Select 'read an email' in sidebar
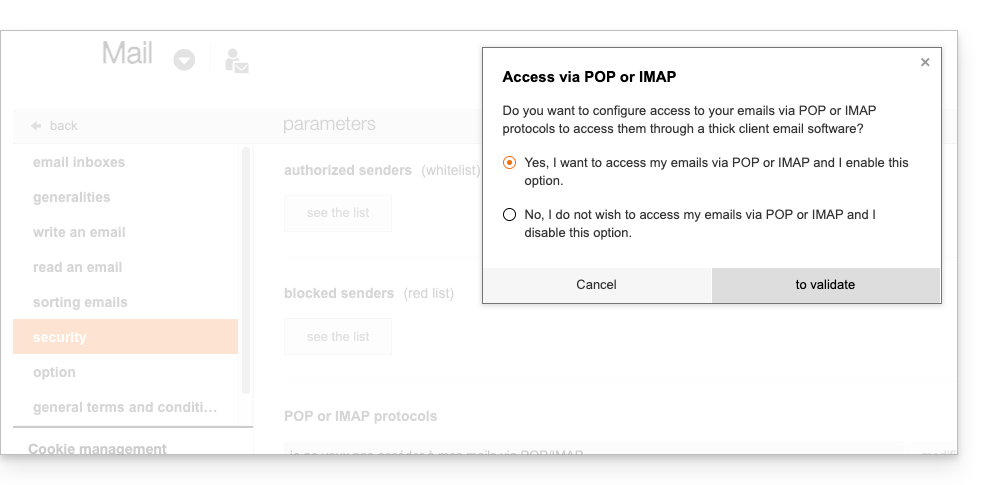This screenshot has height=485, width=988. [77, 267]
